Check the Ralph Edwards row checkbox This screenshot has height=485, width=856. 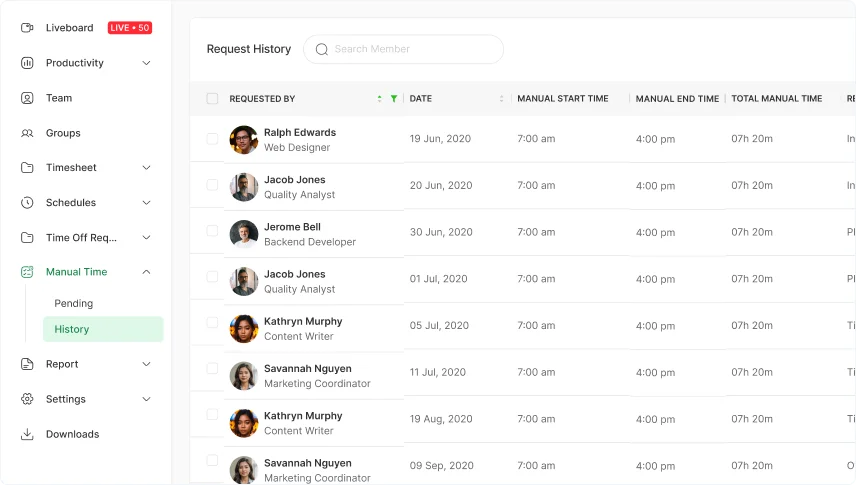212,139
